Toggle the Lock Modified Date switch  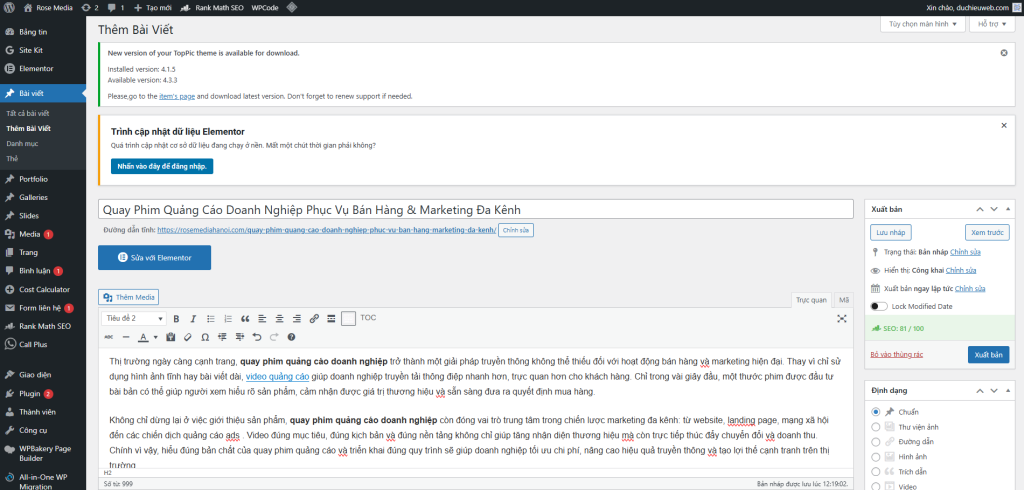point(879,306)
